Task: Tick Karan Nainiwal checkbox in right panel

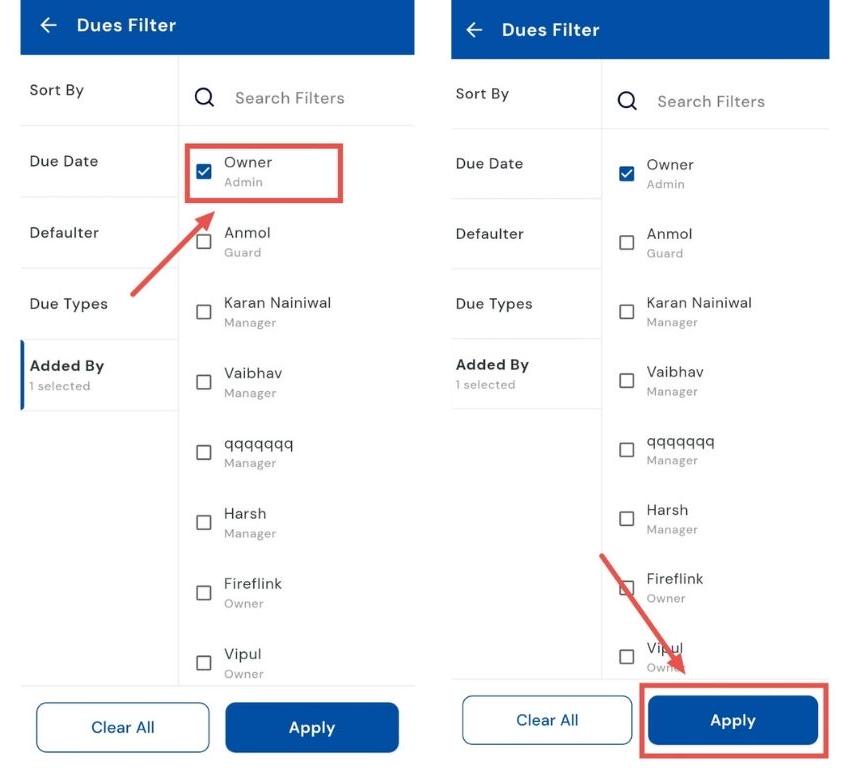Action: (x=627, y=312)
